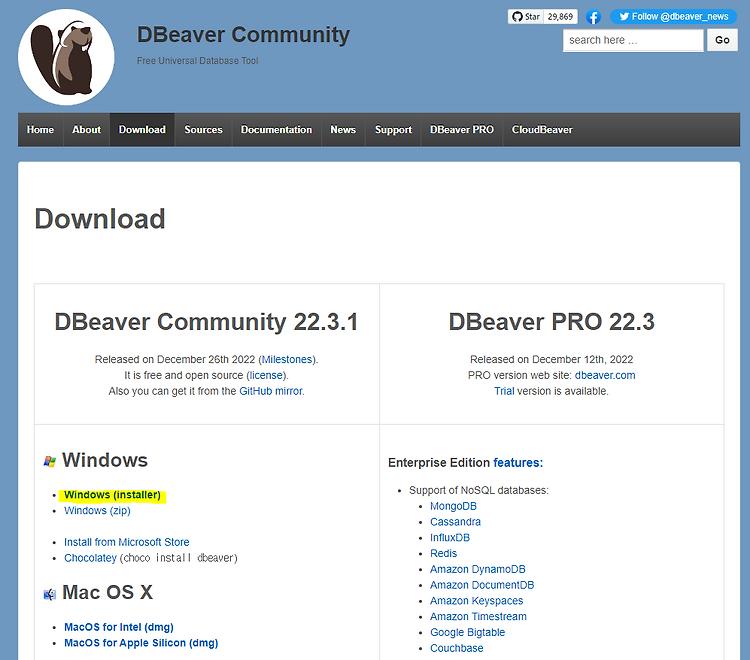
Task: Open the Chocolatey link
Action: click(90, 558)
